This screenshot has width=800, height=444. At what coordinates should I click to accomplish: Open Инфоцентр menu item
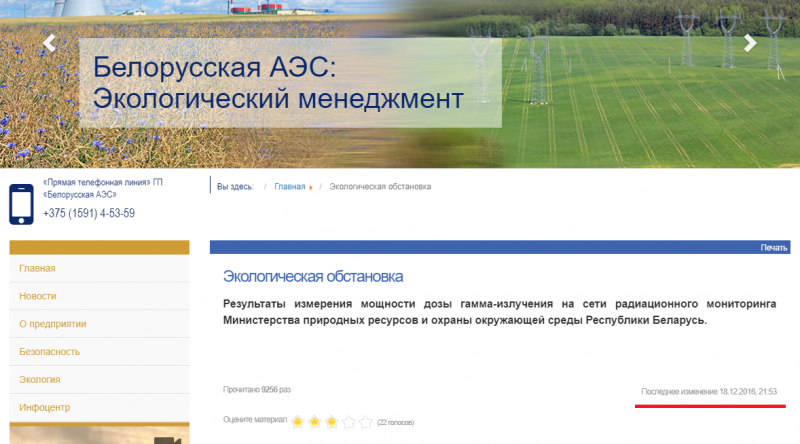[x=99, y=407]
